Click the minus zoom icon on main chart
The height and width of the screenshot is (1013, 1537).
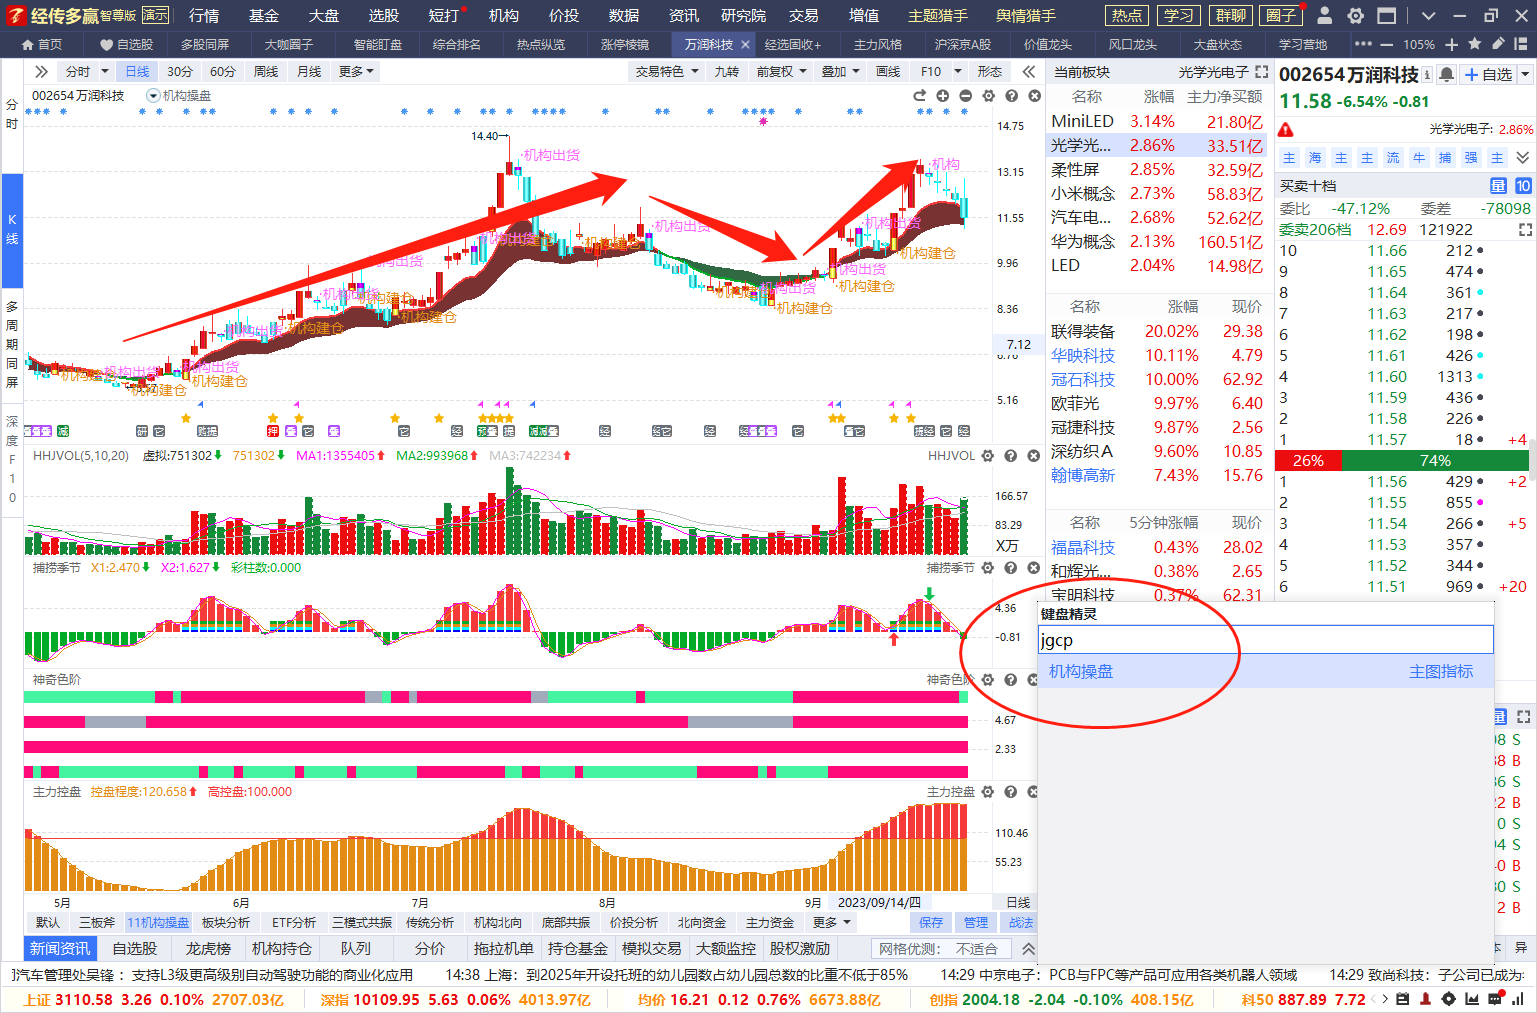point(965,96)
